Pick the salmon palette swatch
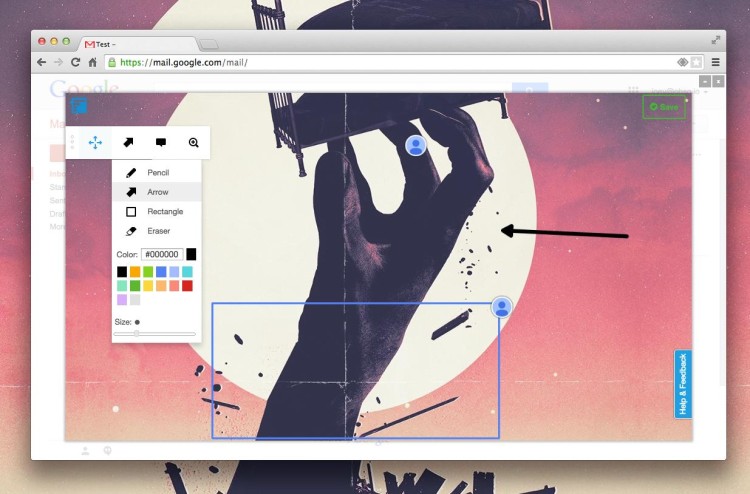The height and width of the screenshot is (494, 750). [x=175, y=286]
